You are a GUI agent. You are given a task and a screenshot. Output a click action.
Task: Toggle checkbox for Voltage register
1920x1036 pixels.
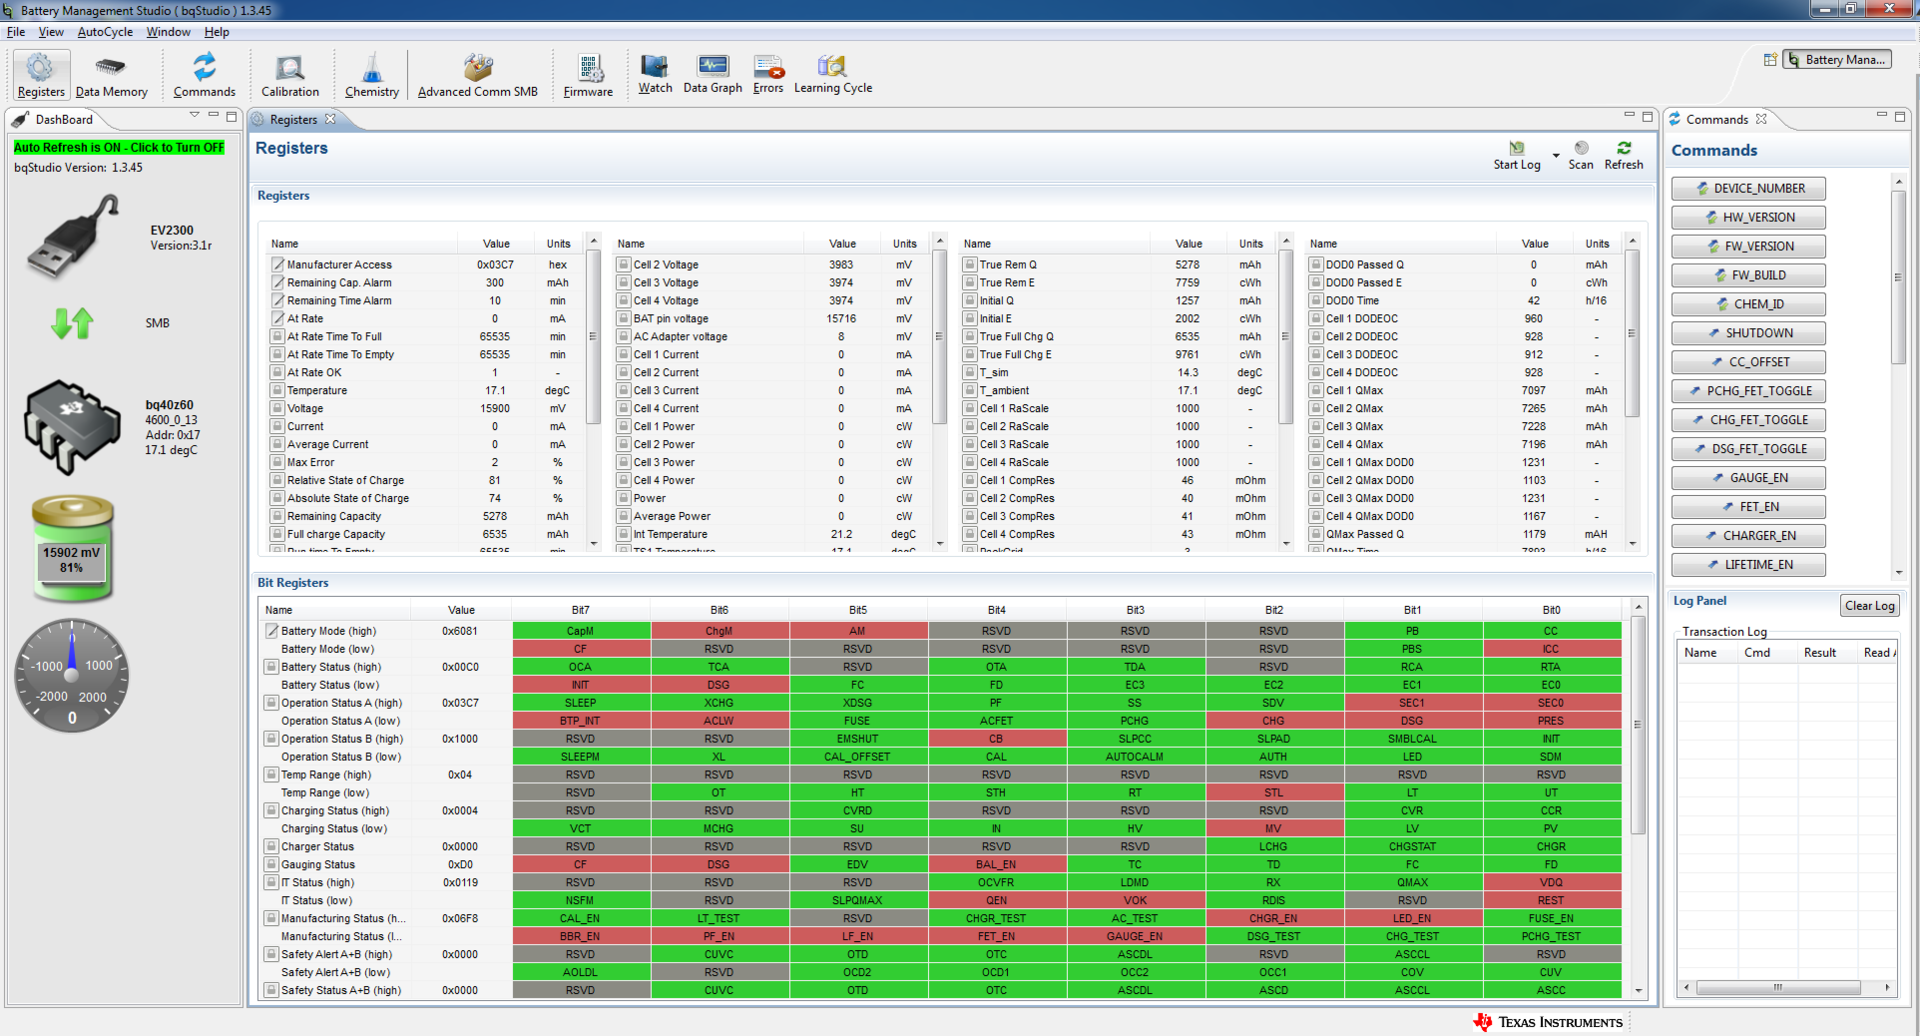pyautogui.click(x=277, y=408)
